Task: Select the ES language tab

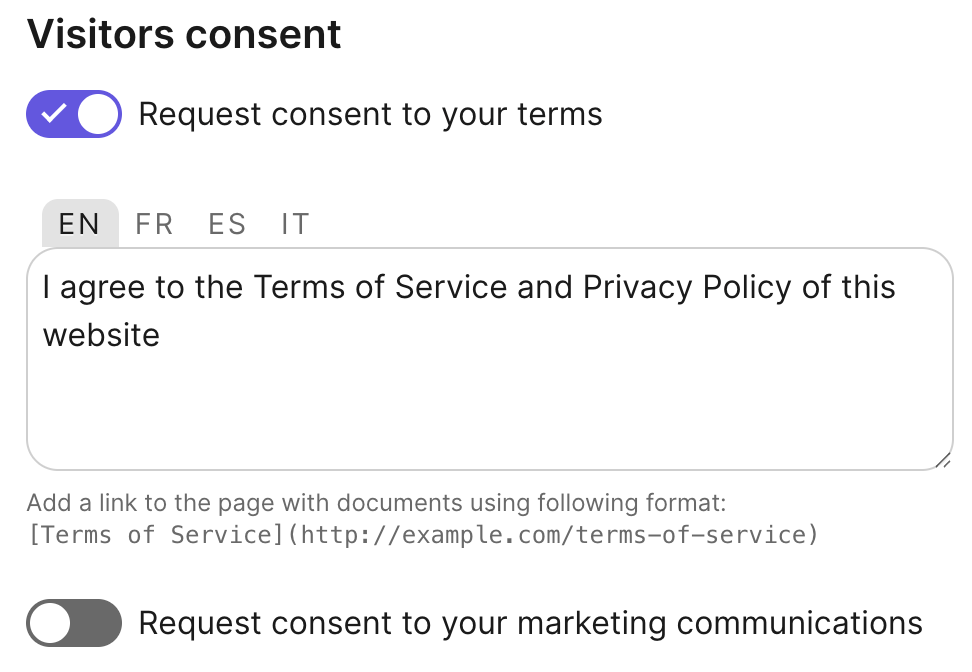Action: pos(227,224)
